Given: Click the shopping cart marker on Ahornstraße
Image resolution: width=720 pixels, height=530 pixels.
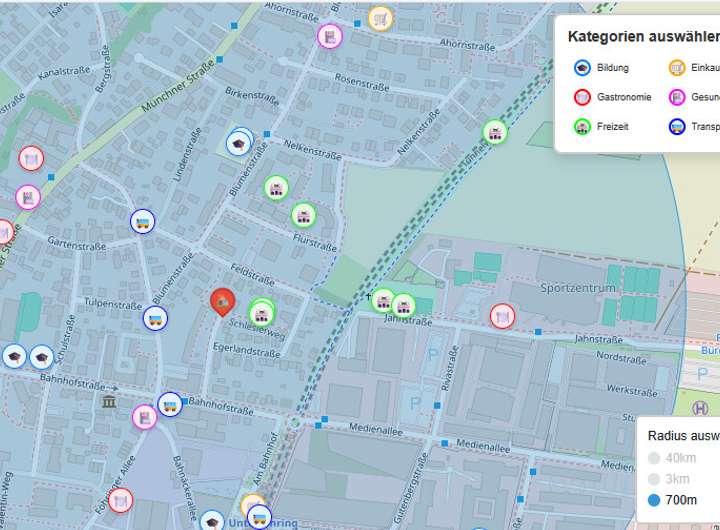Looking at the screenshot, I should click(380, 19).
